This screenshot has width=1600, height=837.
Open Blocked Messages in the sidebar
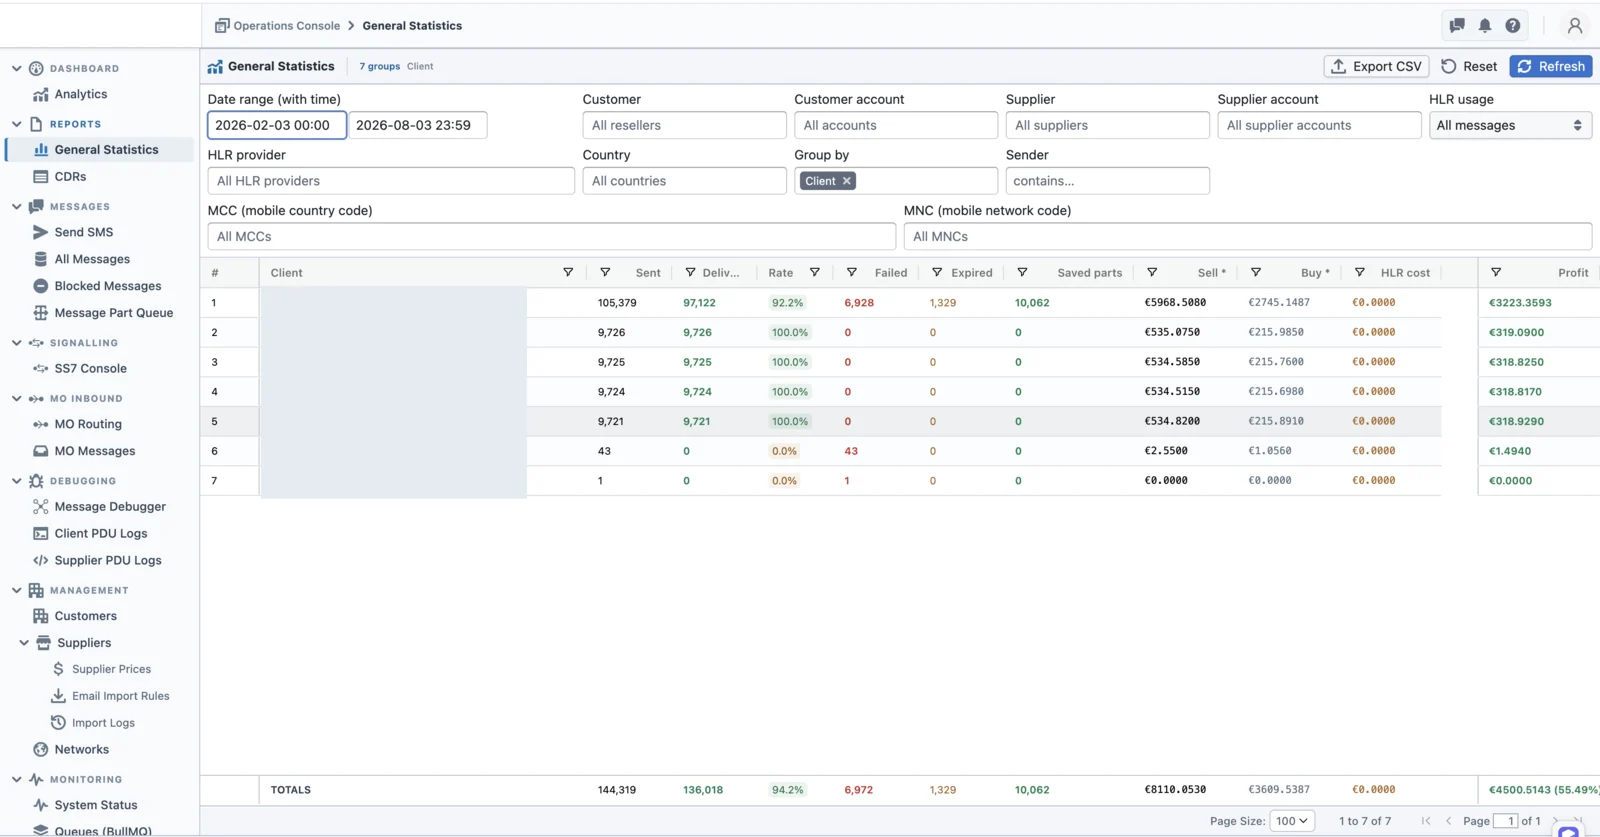[x=107, y=286]
